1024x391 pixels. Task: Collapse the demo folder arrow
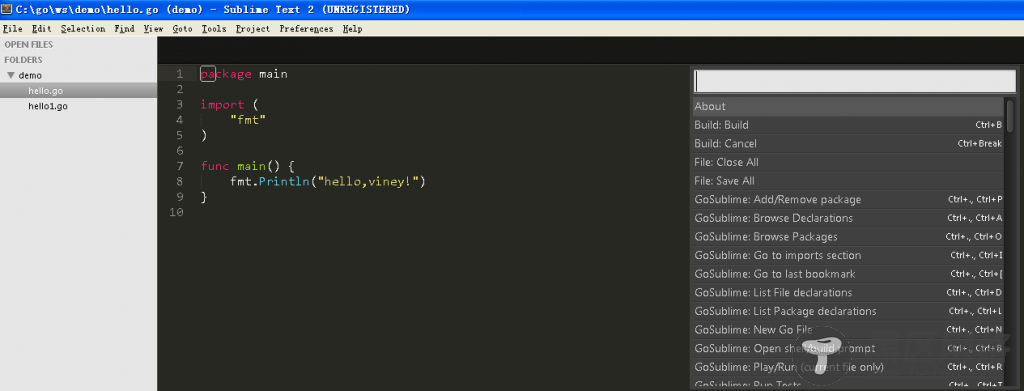[10, 75]
